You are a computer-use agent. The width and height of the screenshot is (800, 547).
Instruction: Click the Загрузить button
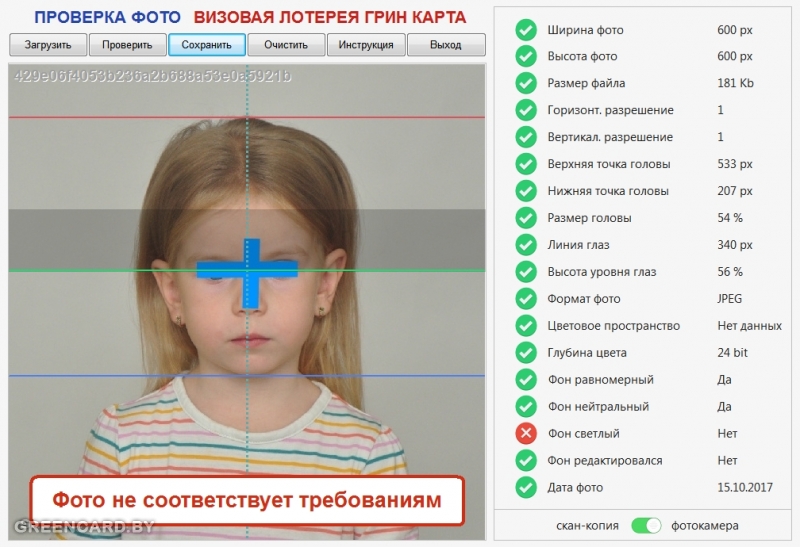click(48, 45)
